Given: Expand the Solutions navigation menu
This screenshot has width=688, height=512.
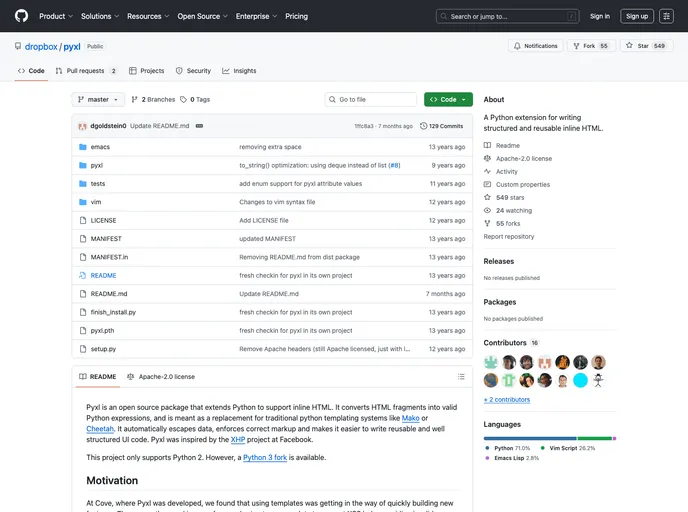Looking at the screenshot, I should [100, 16].
